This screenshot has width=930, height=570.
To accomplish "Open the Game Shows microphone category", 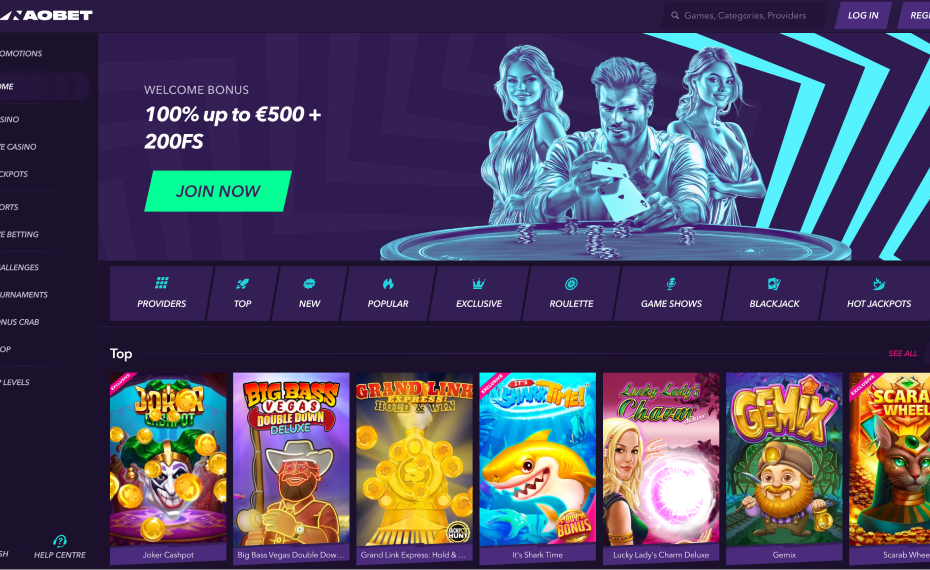I will coord(671,294).
